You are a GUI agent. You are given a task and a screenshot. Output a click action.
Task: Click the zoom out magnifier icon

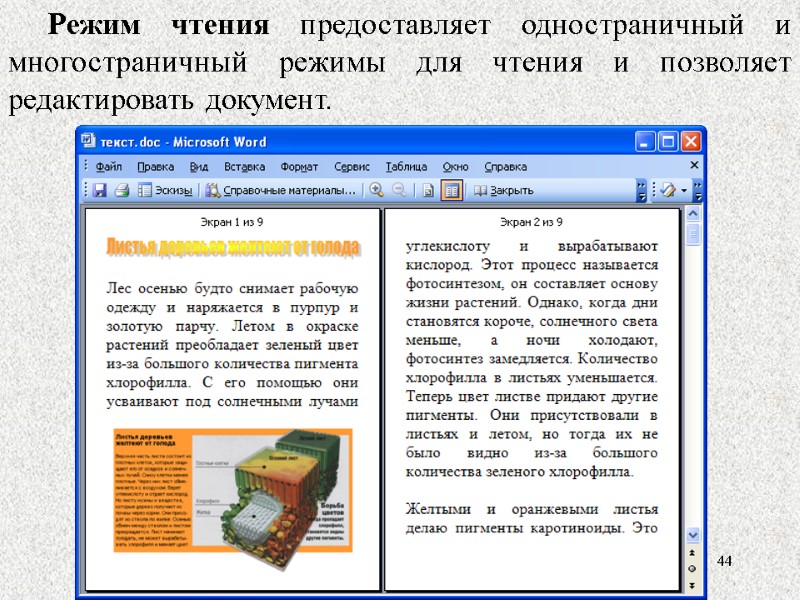(x=399, y=190)
